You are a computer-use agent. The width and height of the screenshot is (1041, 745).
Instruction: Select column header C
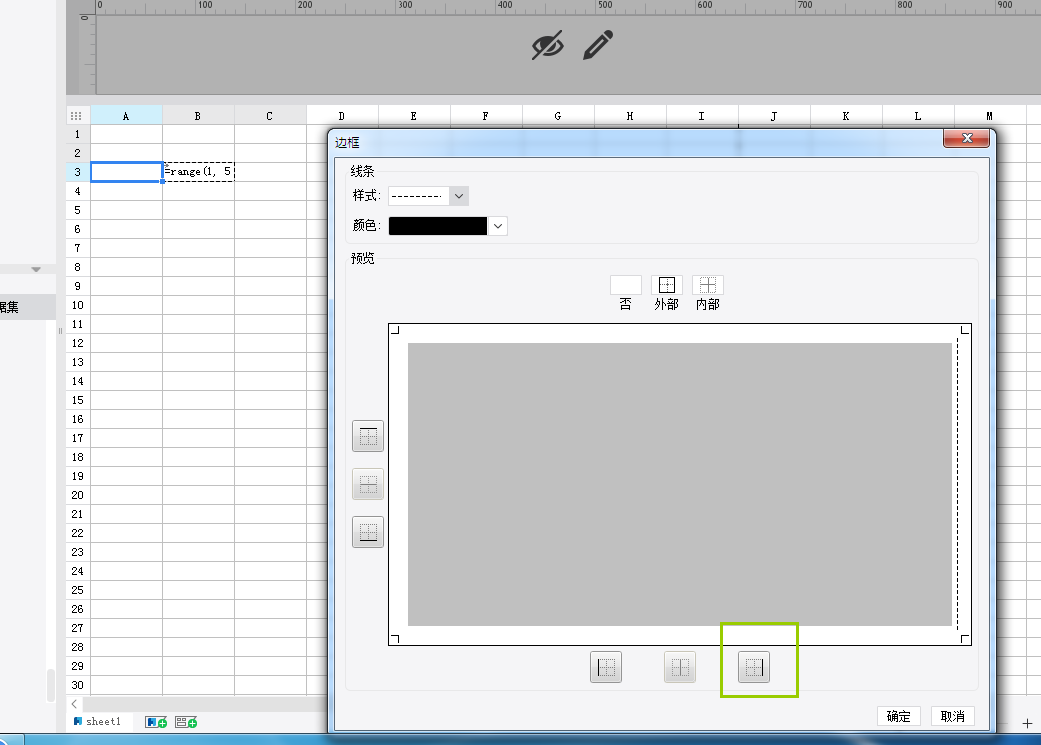[x=270, y=116]
